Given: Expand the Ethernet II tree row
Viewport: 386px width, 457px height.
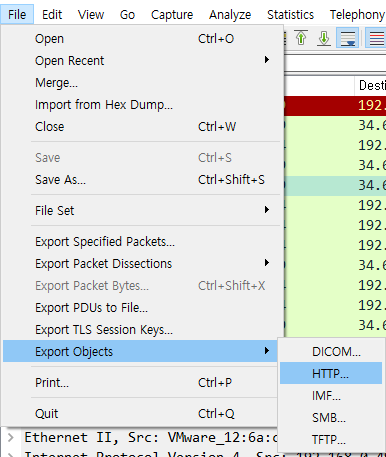Looking at the screenshot, I should tap(11, 437).
